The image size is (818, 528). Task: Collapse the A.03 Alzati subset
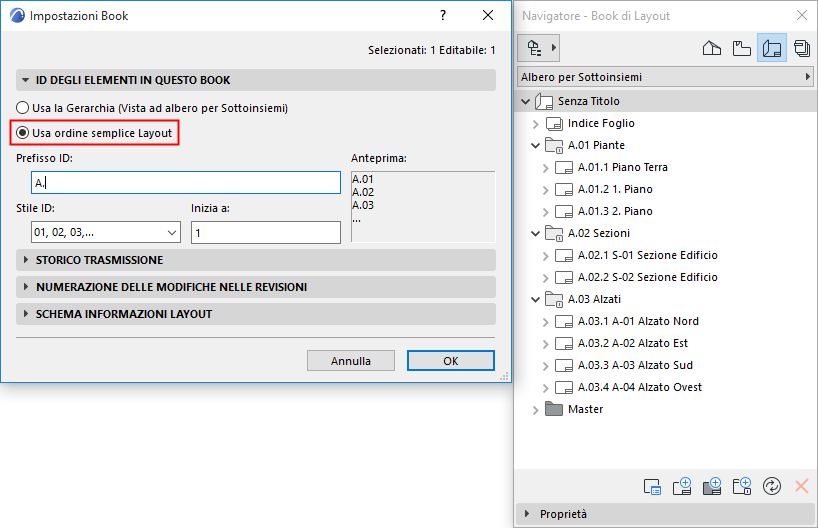coord(535,299)
